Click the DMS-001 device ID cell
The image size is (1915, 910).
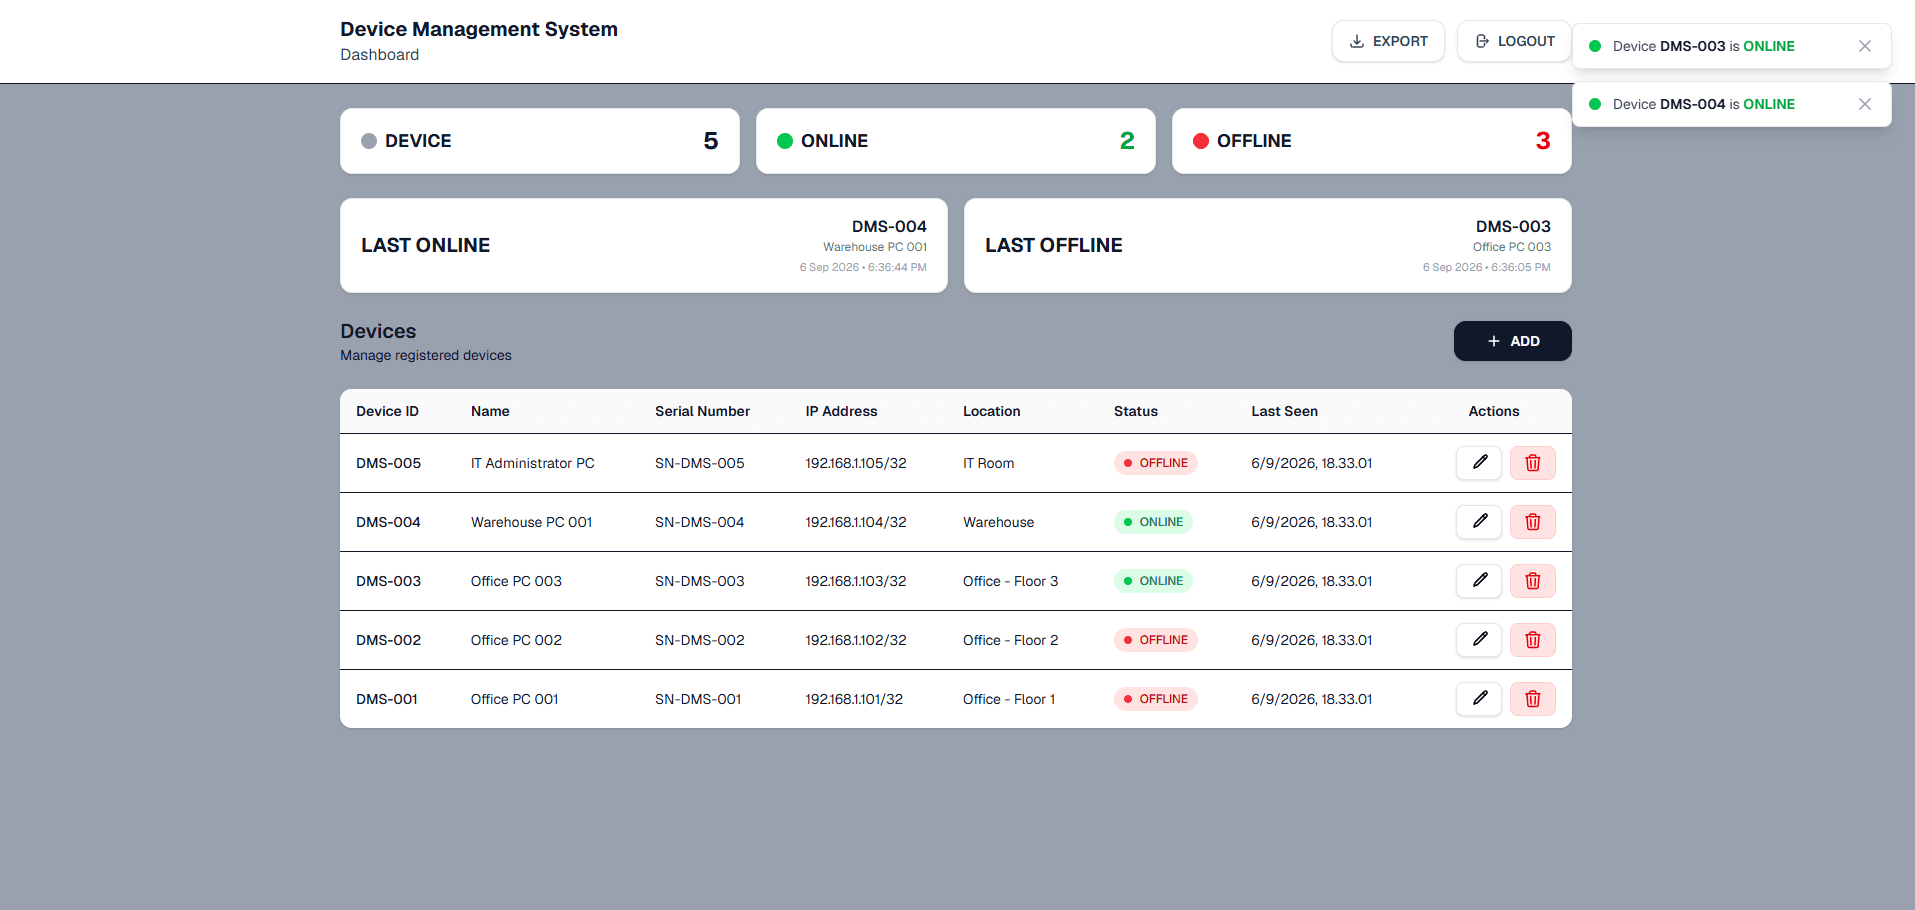point(387,699)
